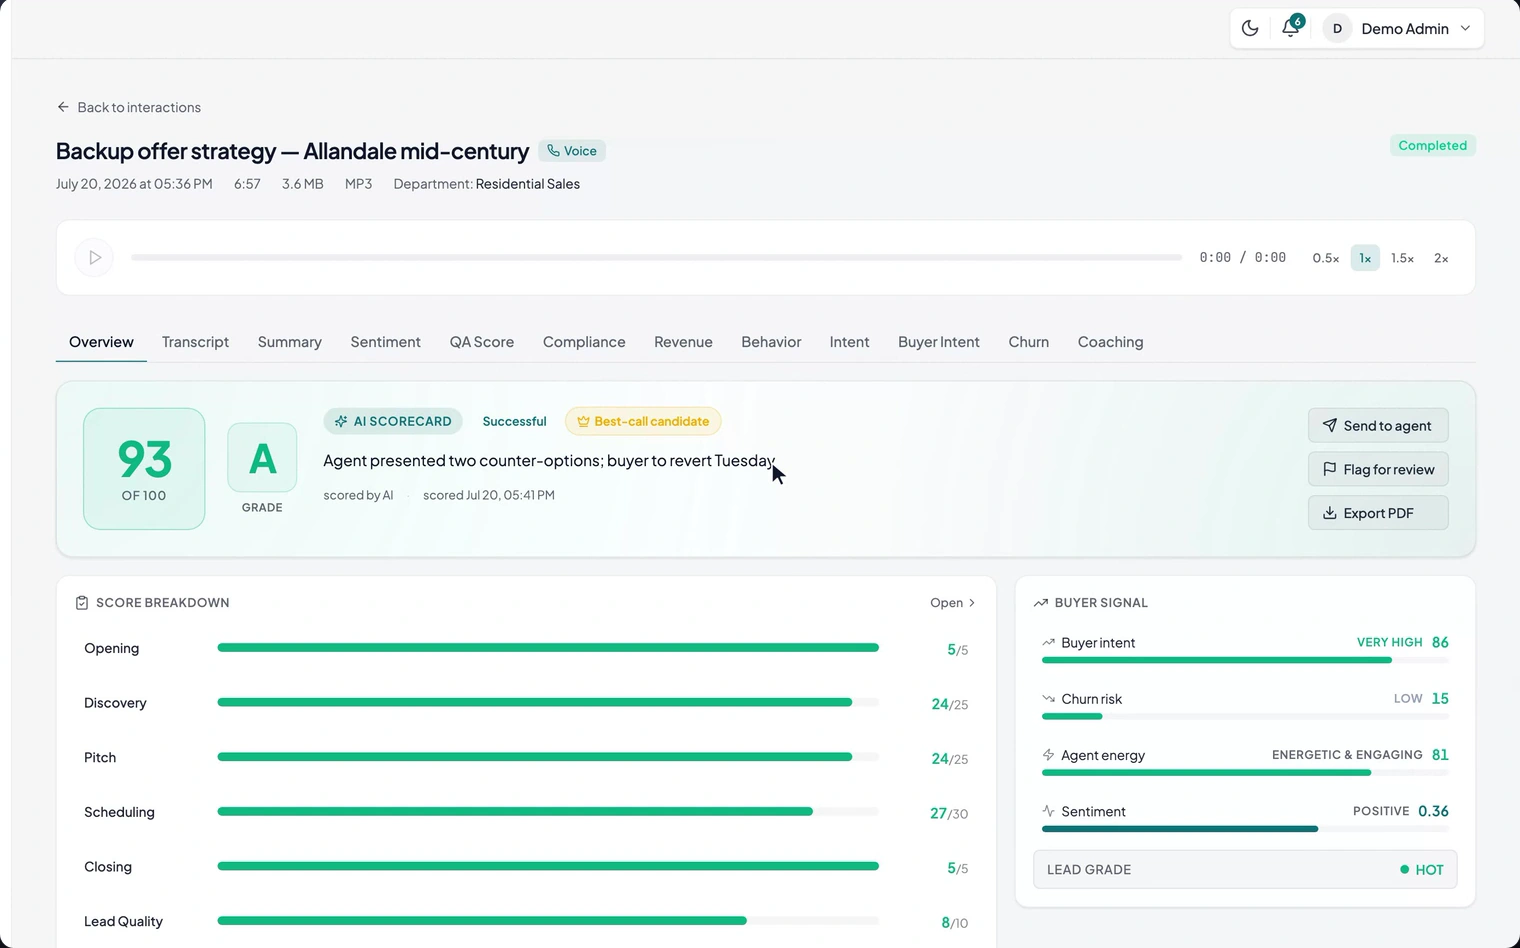The image size is (1520, 948).
Task: Seek on the audio progress bar
Action: pos(656,258)
